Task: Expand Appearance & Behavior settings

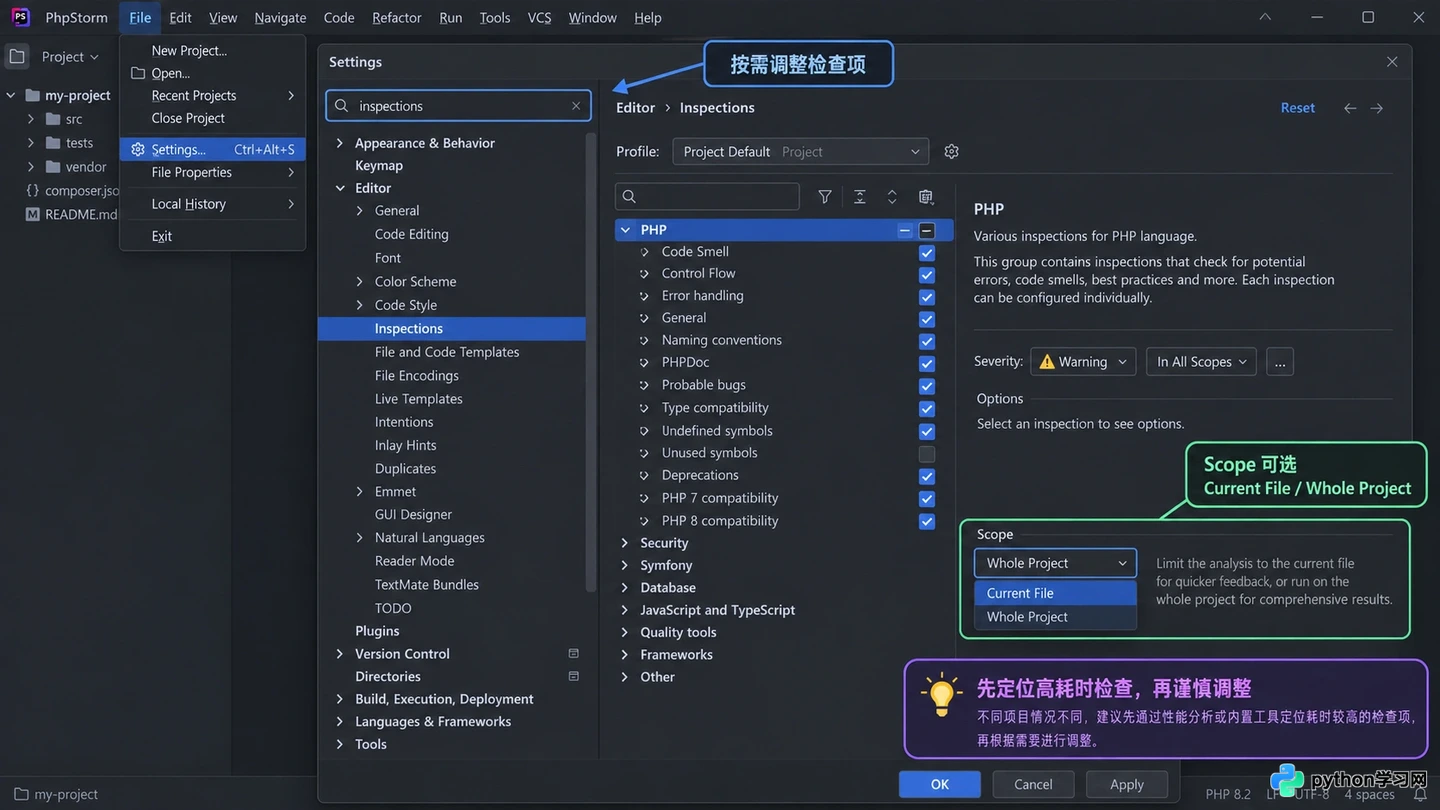Action: point(340,143)
